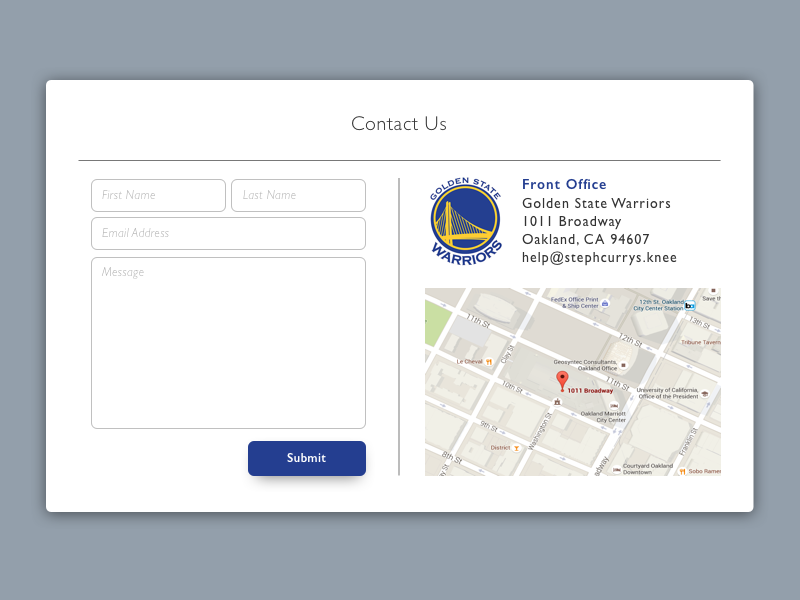800x600 pixels.
Task: Click the Oakland Marriott City Center hotel icon
Action: (x=614, y=405)
